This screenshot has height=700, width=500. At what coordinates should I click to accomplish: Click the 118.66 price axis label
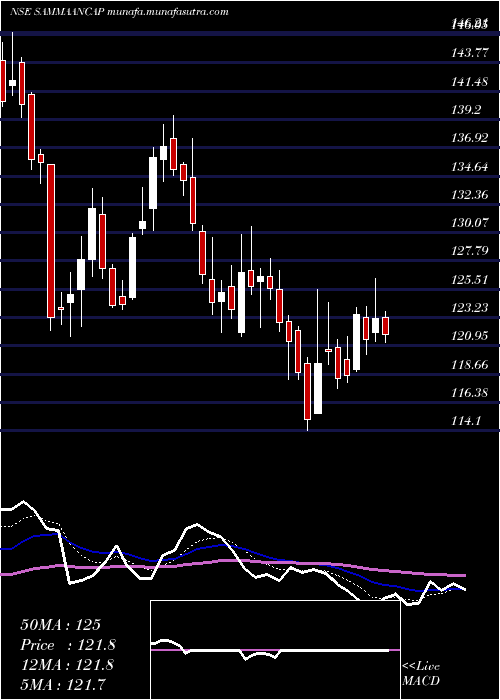[468, 364]
